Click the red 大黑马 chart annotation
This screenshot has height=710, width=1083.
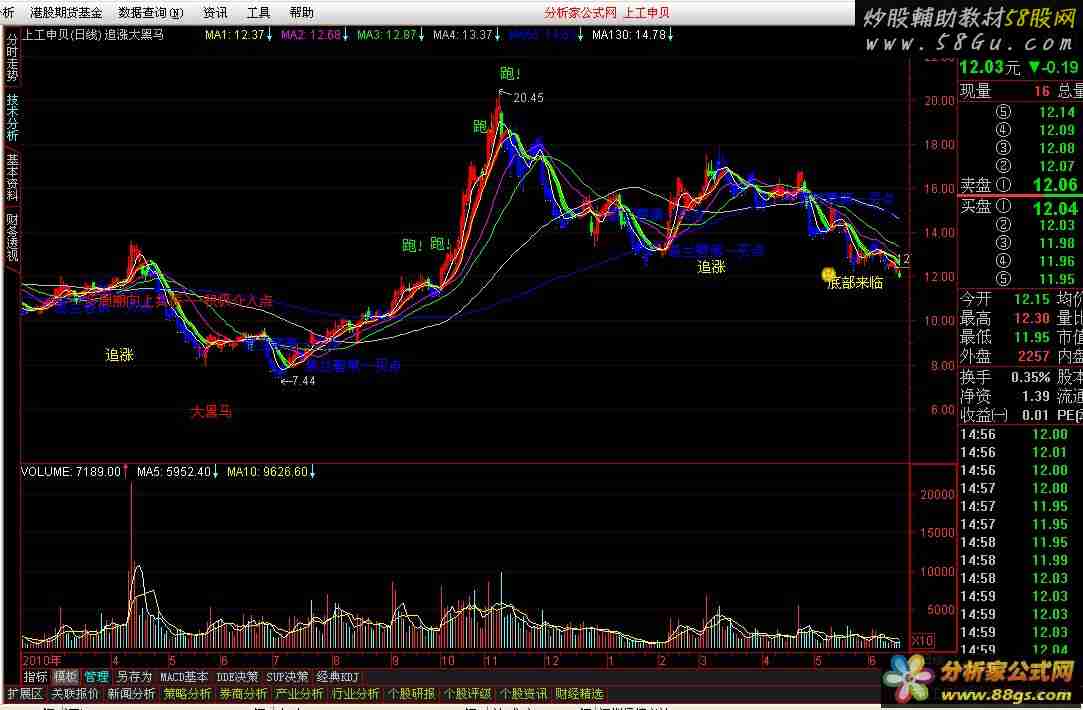(x=211, y=412)
